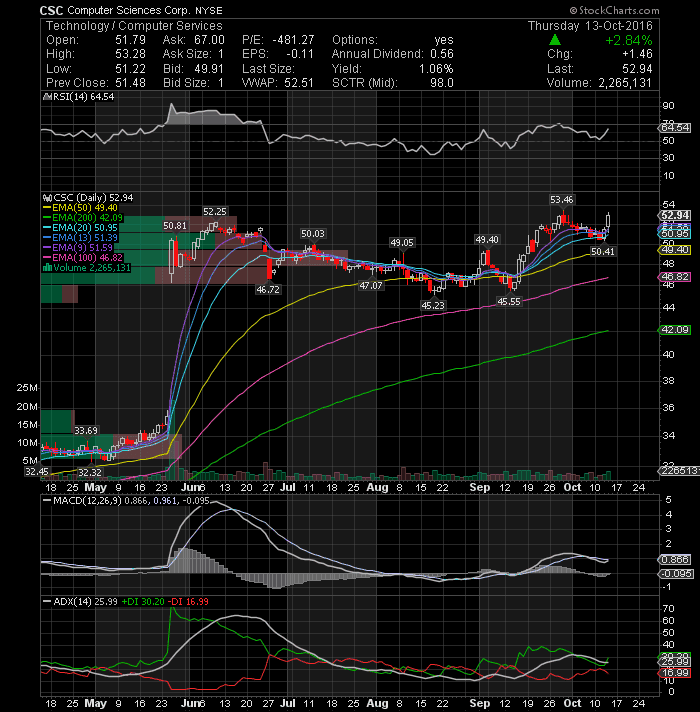Click the 42.09 green tag on price axis
700x712 pixels.
click(675, 330)
